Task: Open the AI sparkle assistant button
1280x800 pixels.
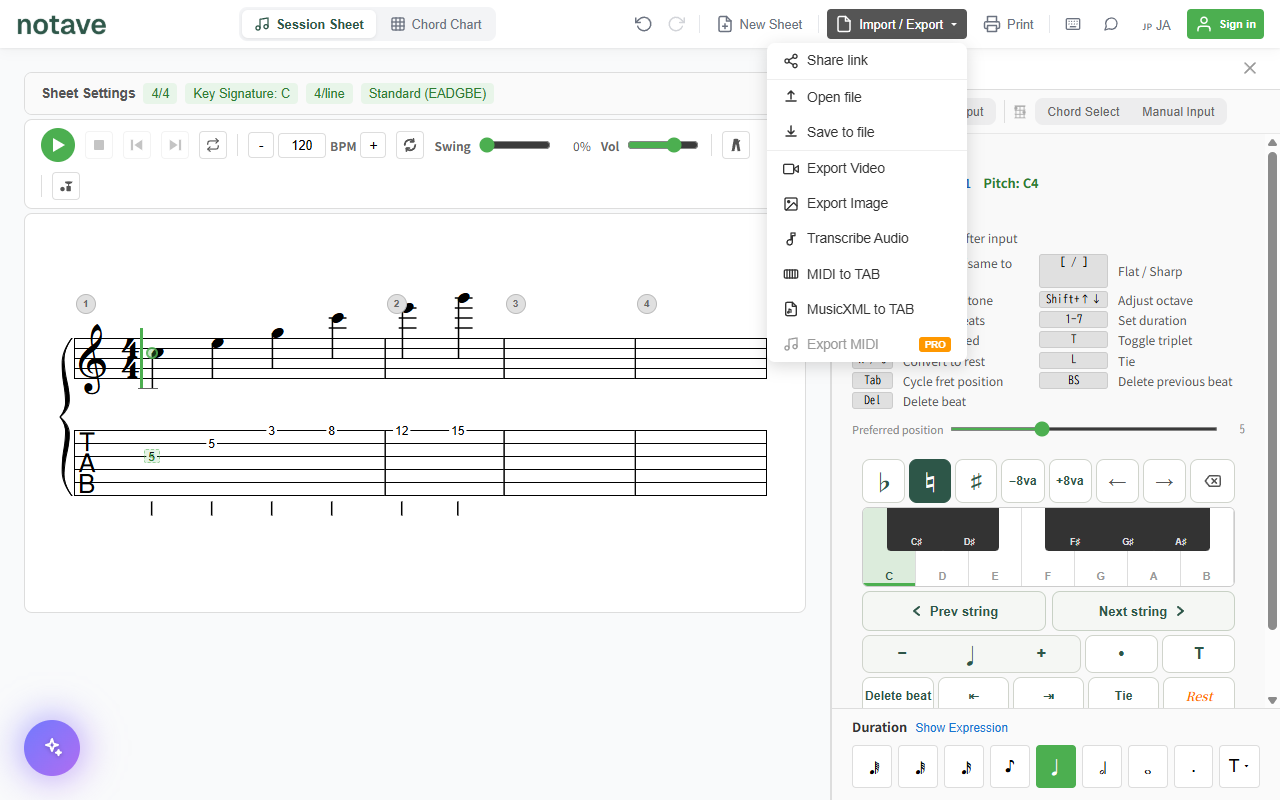Action: [x=52, y=748]
